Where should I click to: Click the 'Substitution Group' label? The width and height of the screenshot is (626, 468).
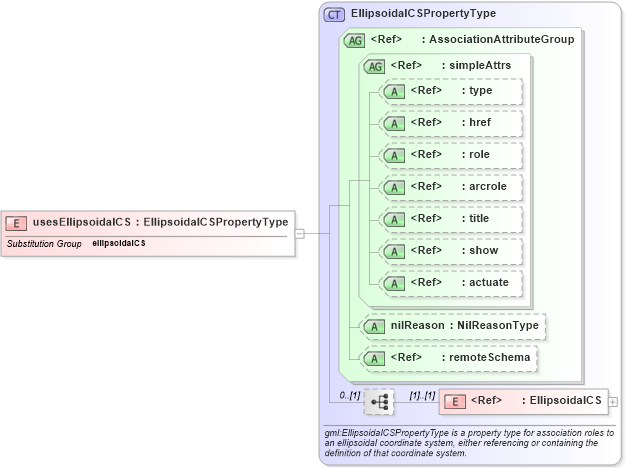point(44,244)
